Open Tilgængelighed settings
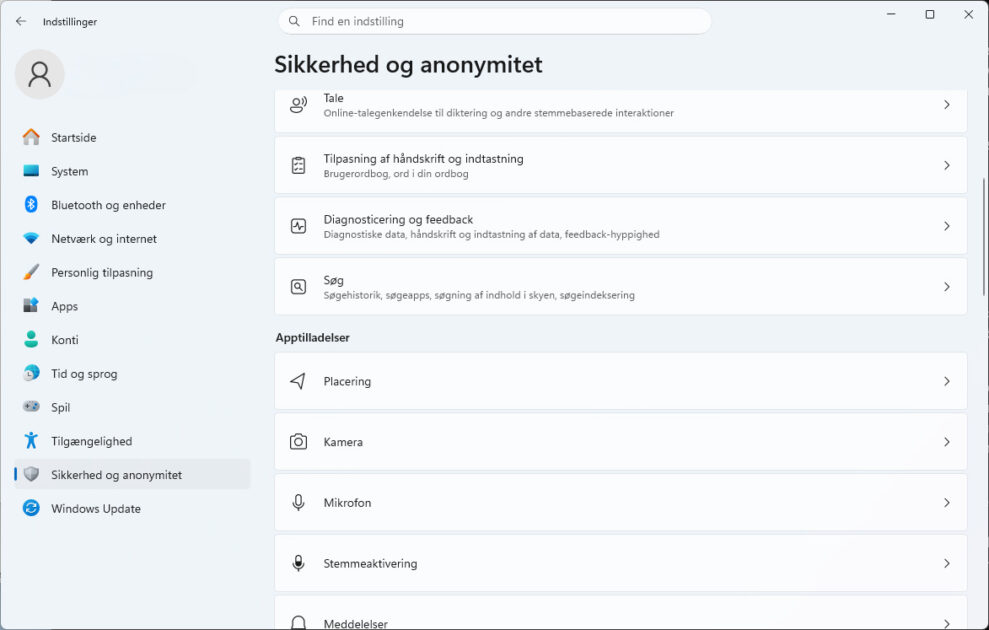This screenshot has height=630, width=989. pos(132,441)
